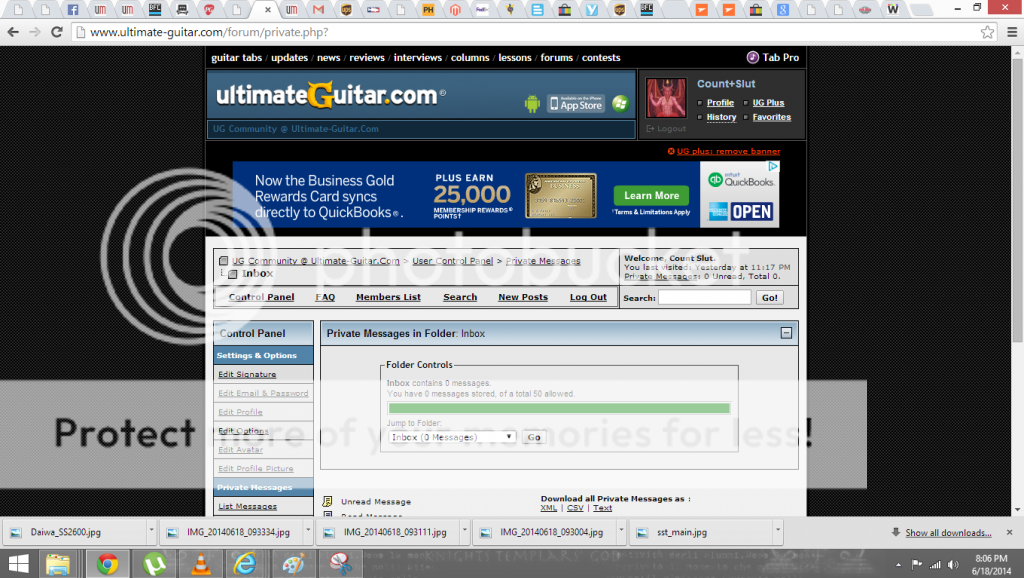Click the Windows Phone app icon
Image resolution: width=1024 pixels, height=578 pixels.
click(x=620, y=103)
